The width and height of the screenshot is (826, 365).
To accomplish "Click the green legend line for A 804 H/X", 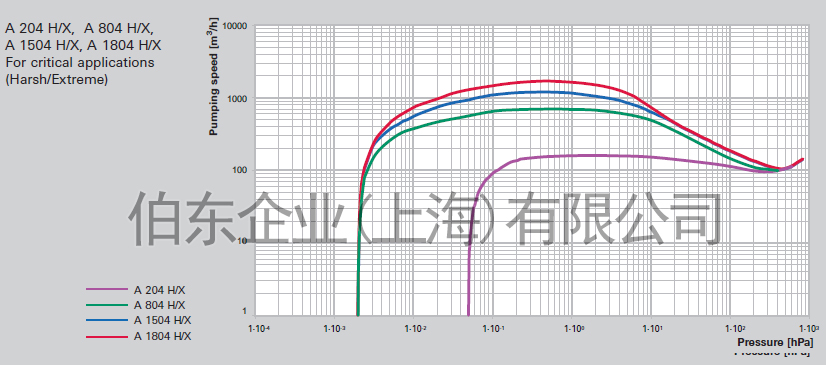I will coord(106,305).
